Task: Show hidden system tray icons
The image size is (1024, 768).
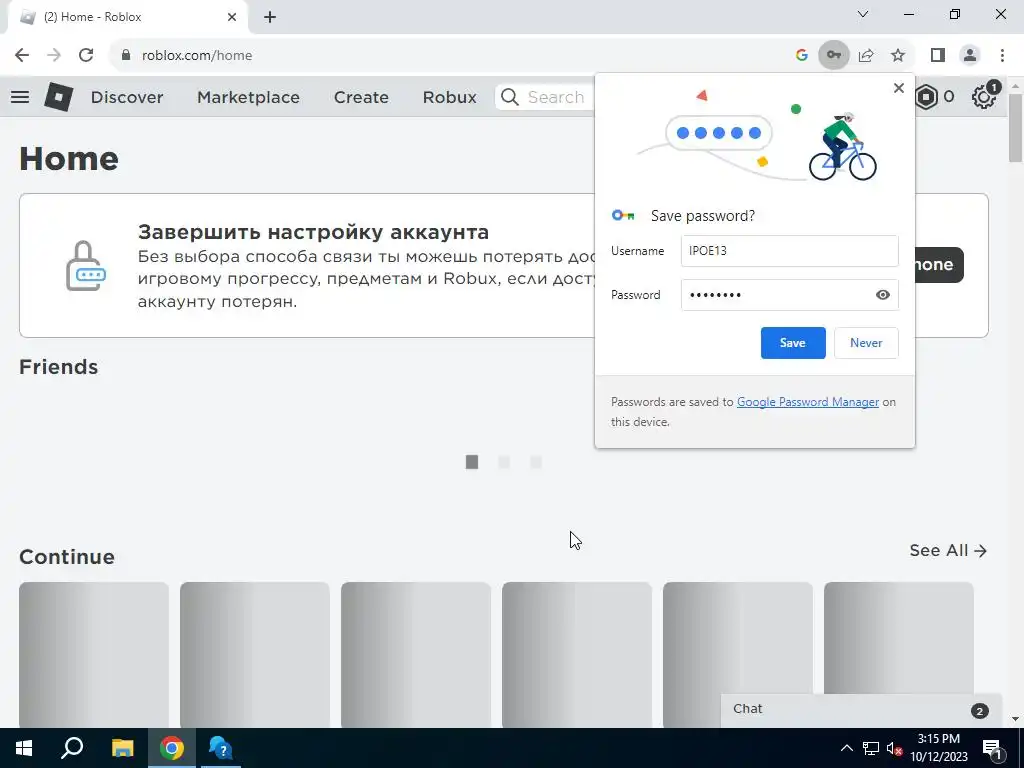Action: click(846, 748)
